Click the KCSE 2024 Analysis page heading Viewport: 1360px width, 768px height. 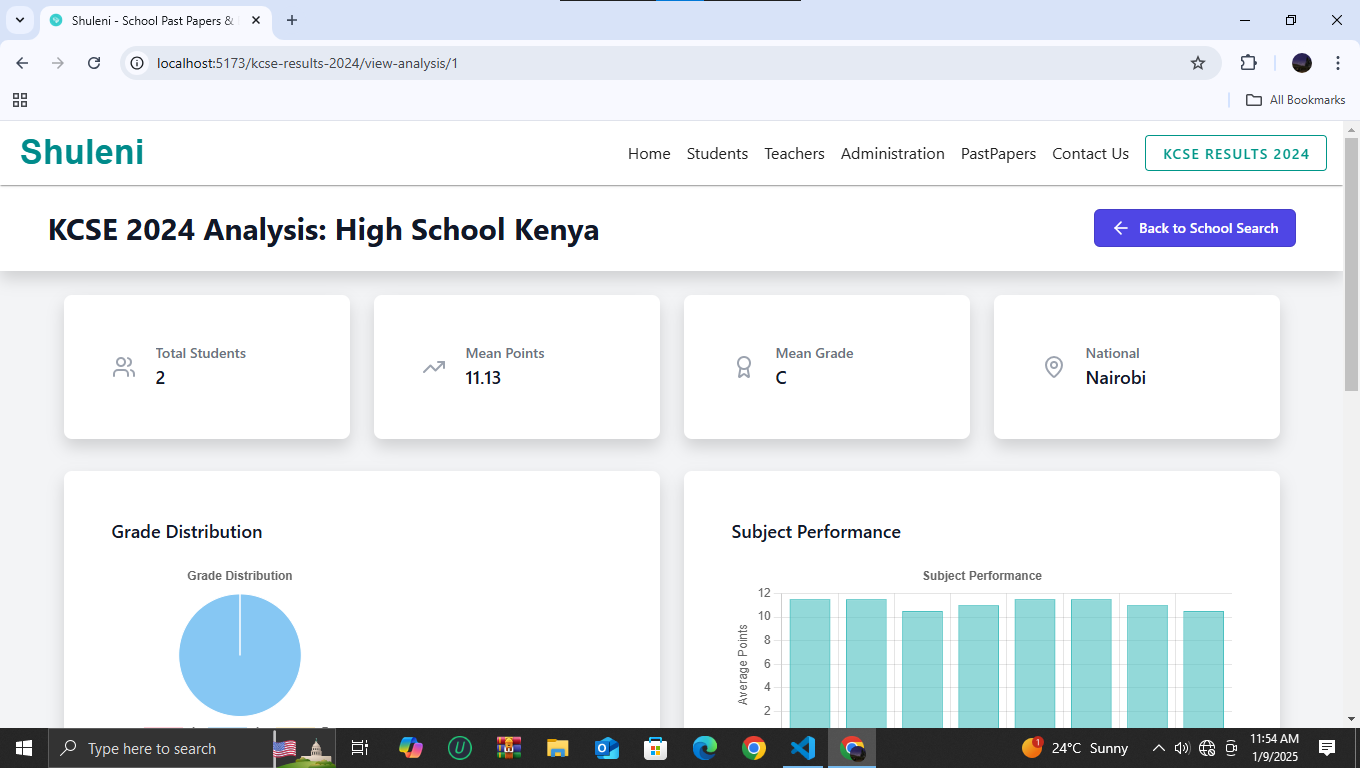tap(324, 229)
